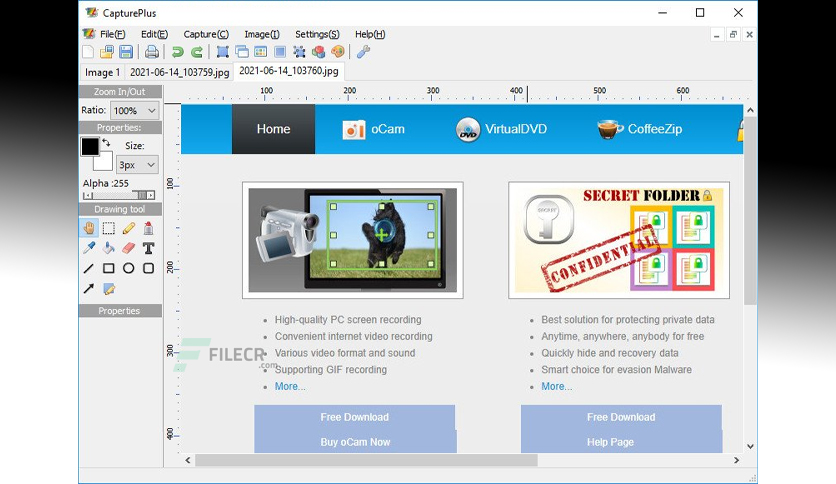This screenshot has width=836, height=484.
Task: Swap foreground and background colors
Action: [106, 142]
